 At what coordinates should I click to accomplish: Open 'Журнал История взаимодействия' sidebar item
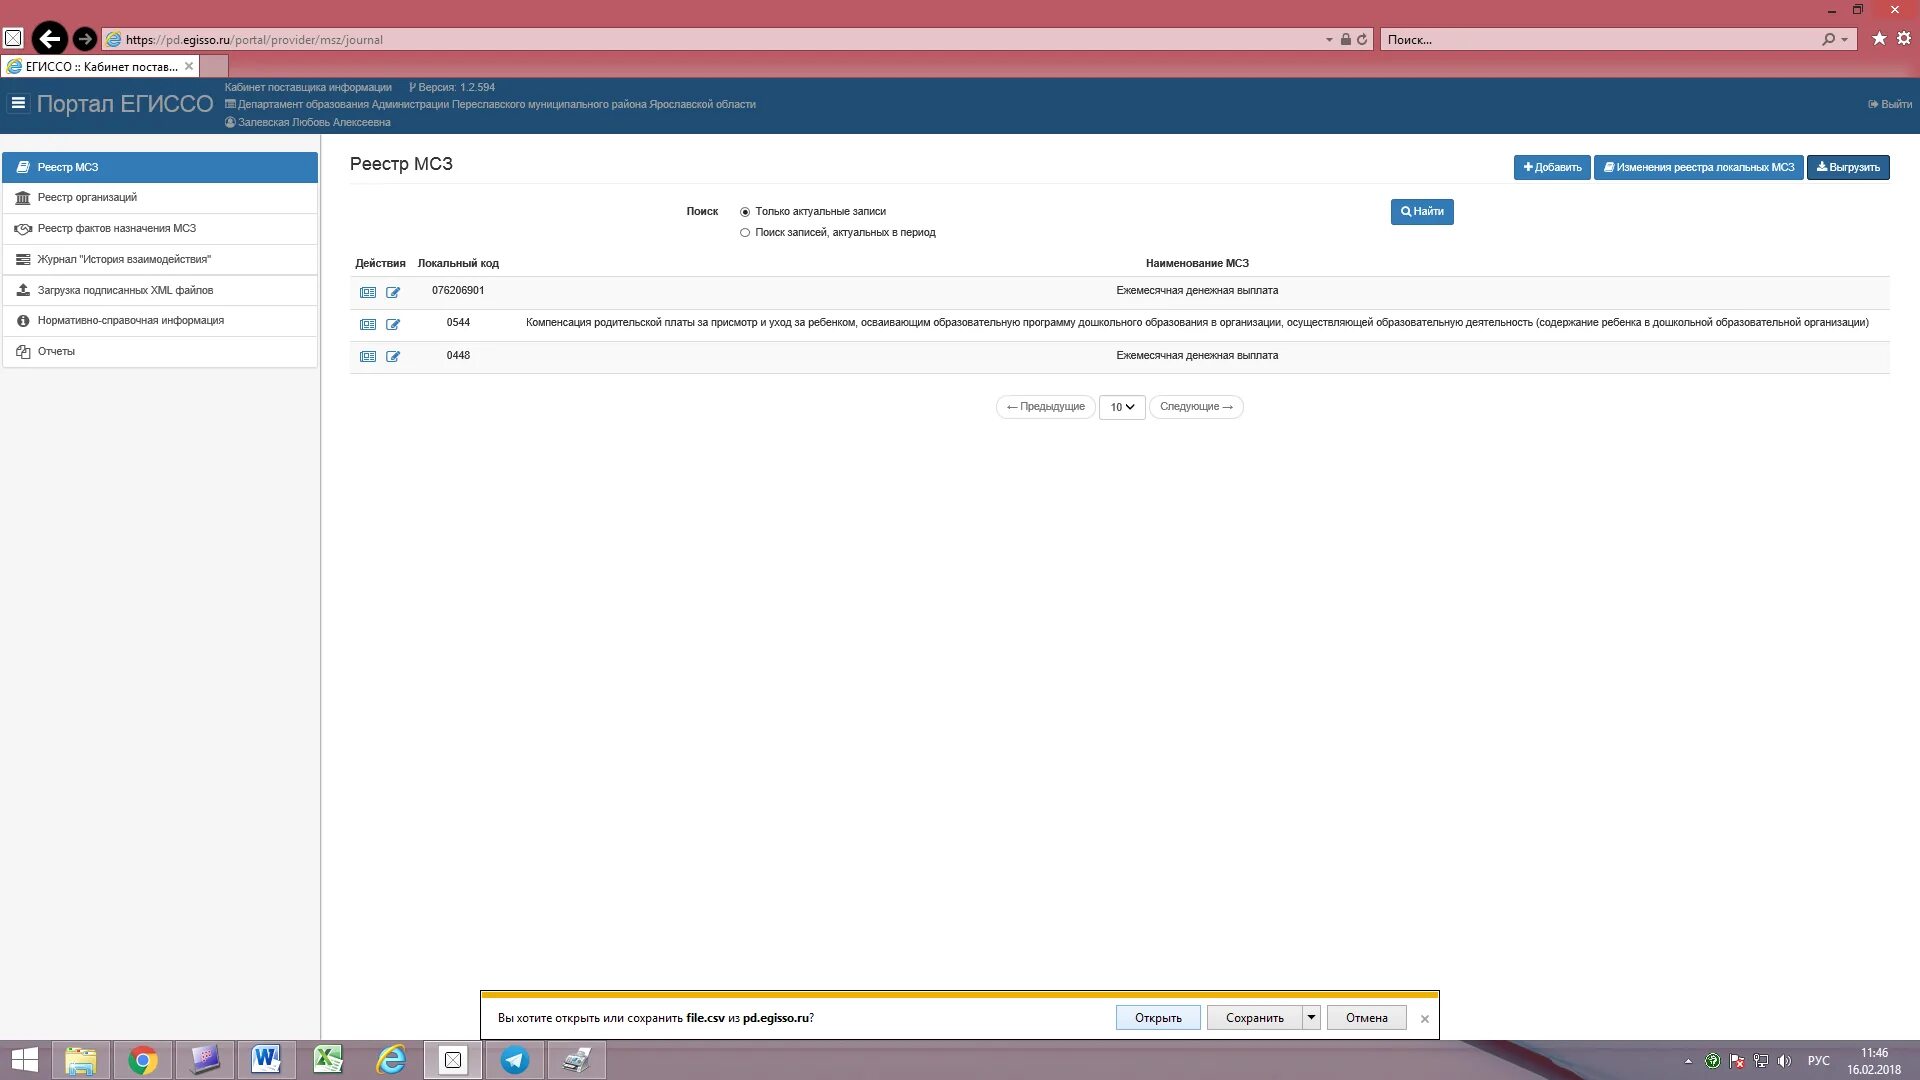[124, 260]
